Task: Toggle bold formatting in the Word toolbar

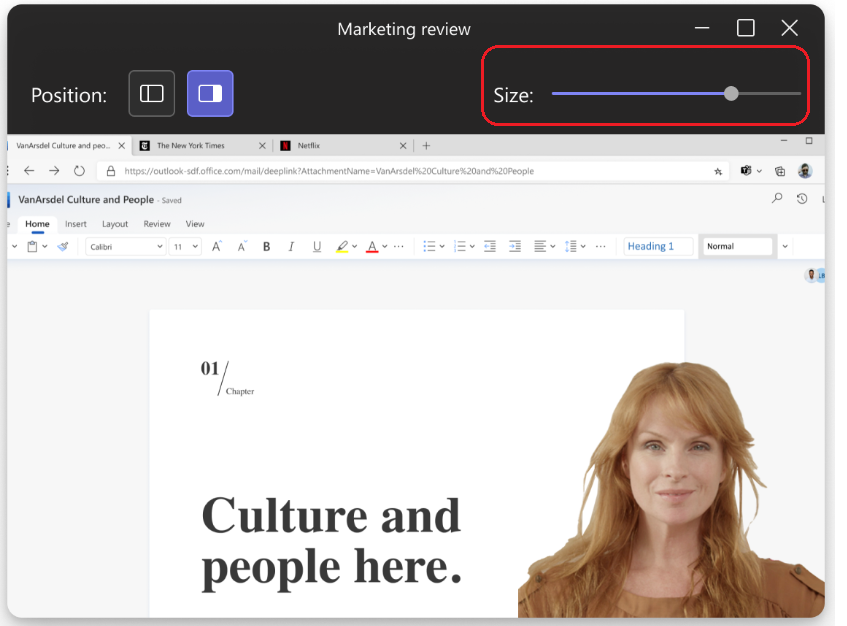Action: coord(265,246)
